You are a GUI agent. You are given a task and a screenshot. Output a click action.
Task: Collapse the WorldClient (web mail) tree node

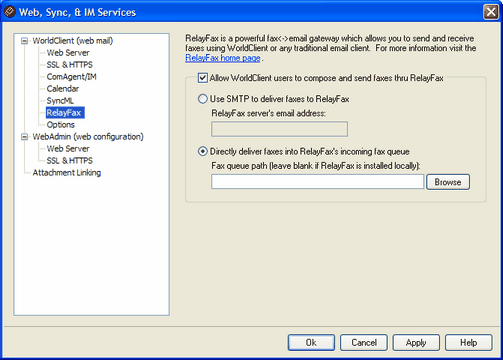[x=24, y=41]
